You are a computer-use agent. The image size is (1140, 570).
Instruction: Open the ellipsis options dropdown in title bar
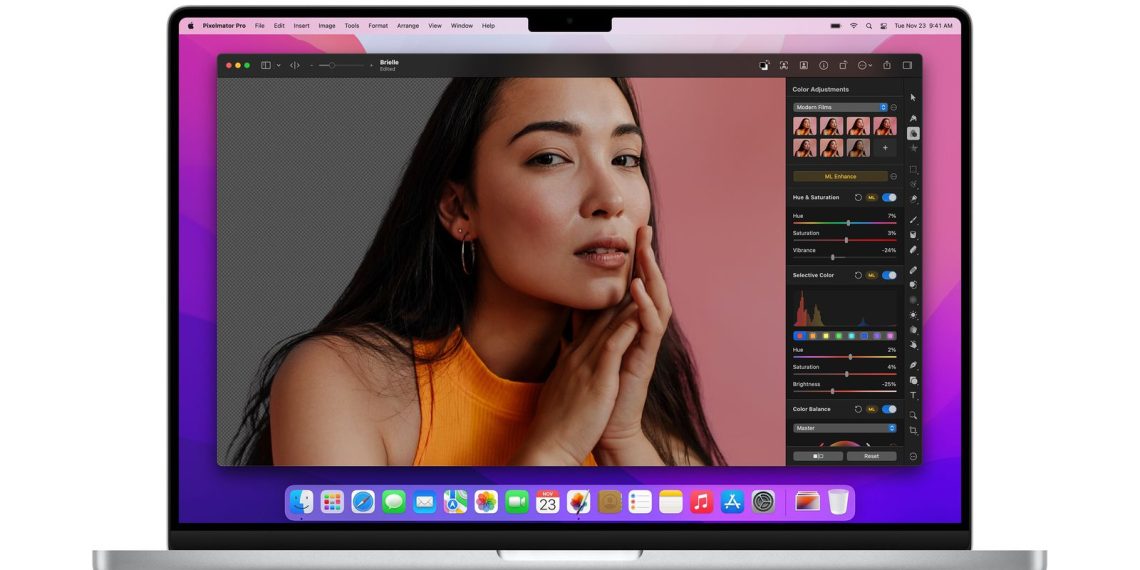coord(864,65)
